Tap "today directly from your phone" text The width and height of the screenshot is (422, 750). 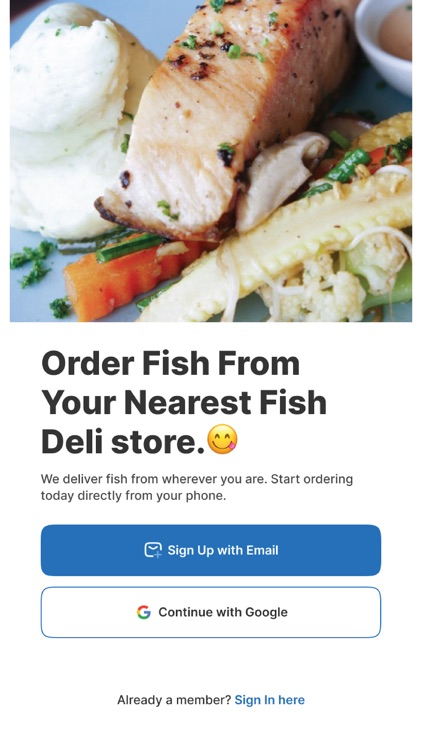(x=133, y=496)
